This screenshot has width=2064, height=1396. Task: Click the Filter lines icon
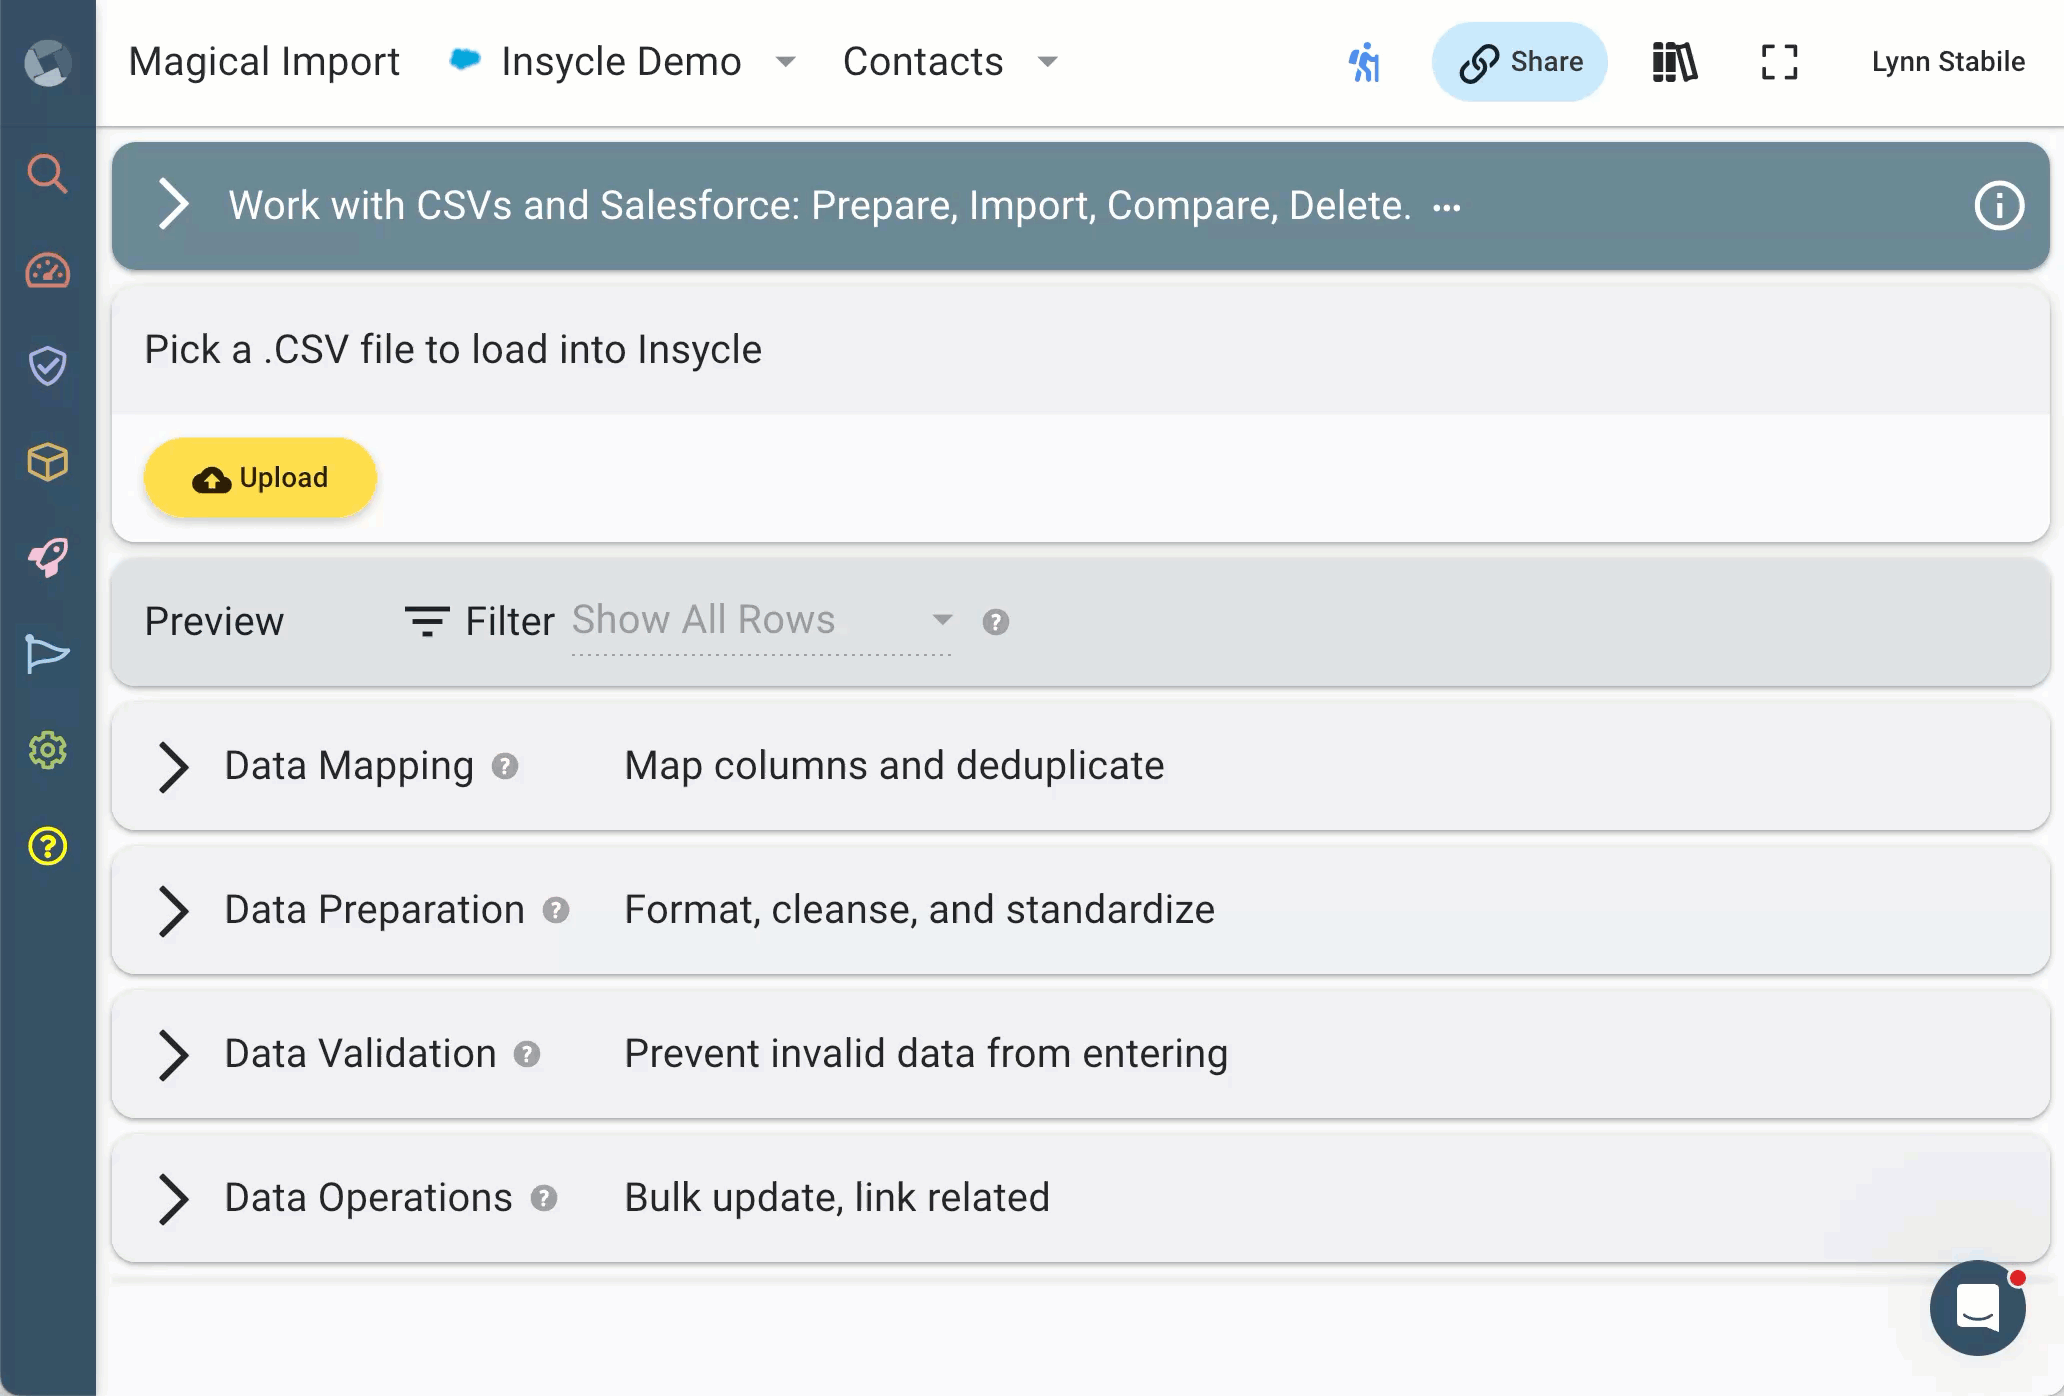pyautogui.click(x=427, y=621)
